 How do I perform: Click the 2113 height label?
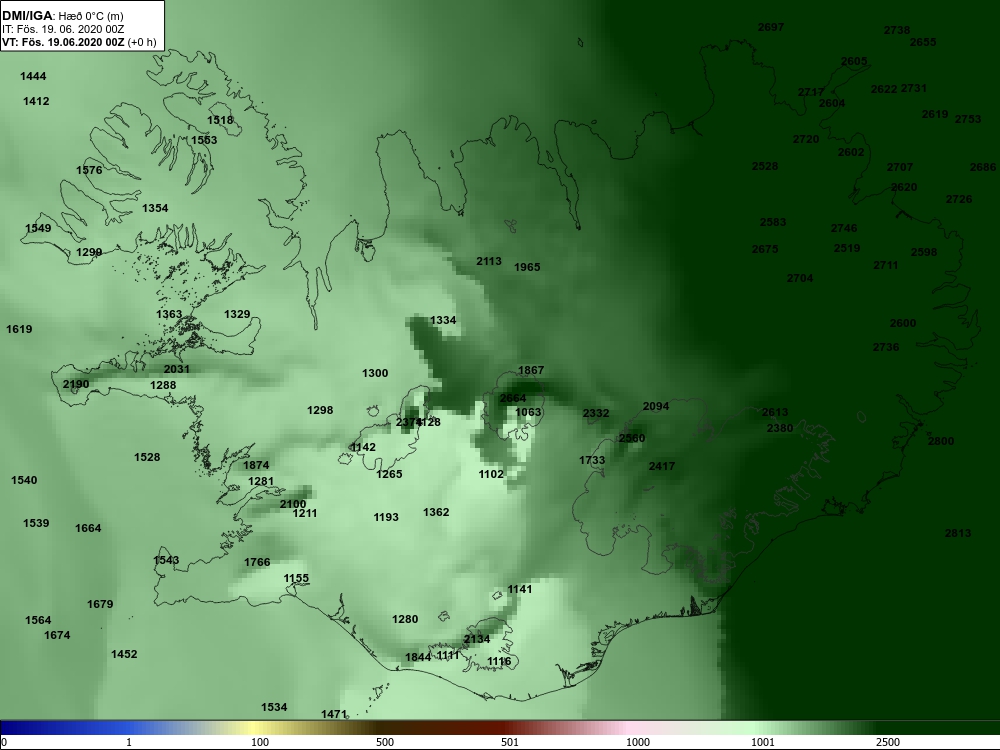click(x=489, y=261)
